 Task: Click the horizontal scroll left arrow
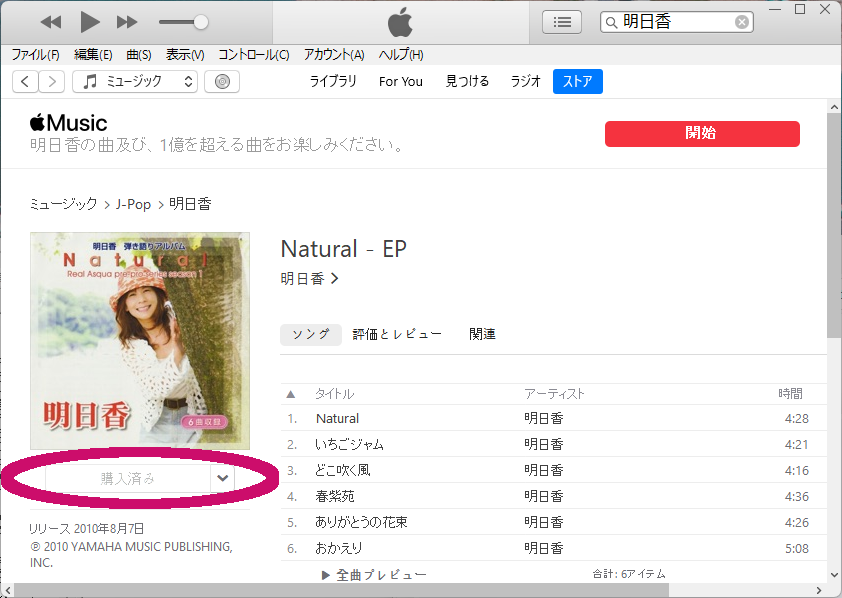click(7, 590)
